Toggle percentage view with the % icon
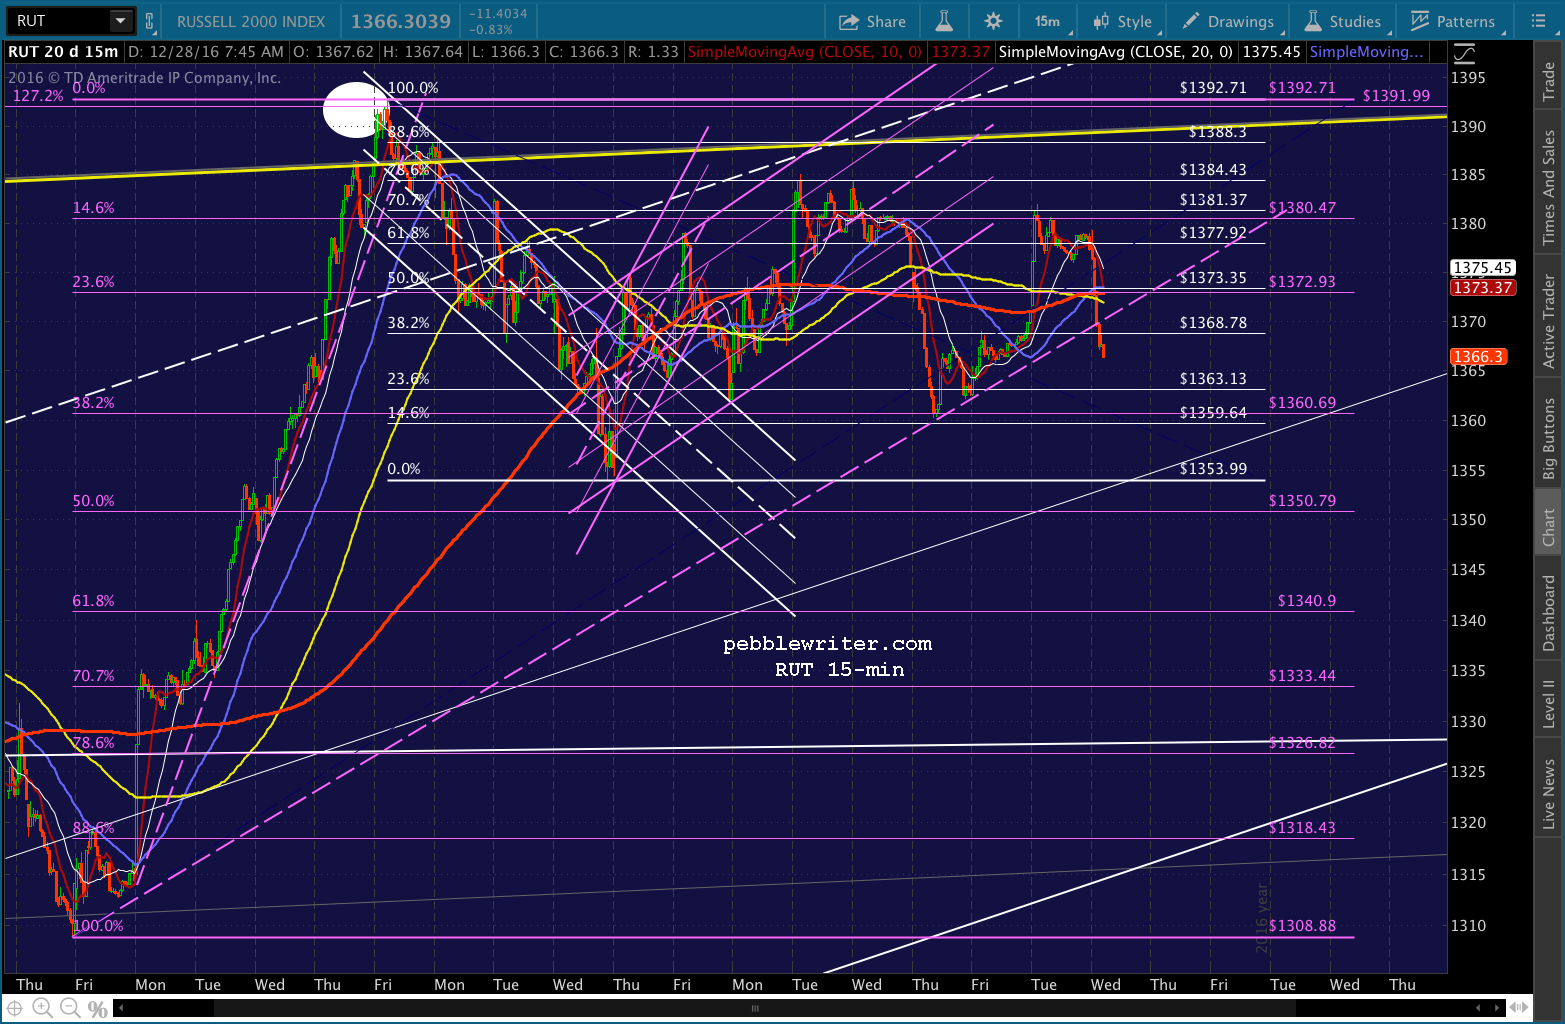The image size is (1565, 1024). point(97,1008)
